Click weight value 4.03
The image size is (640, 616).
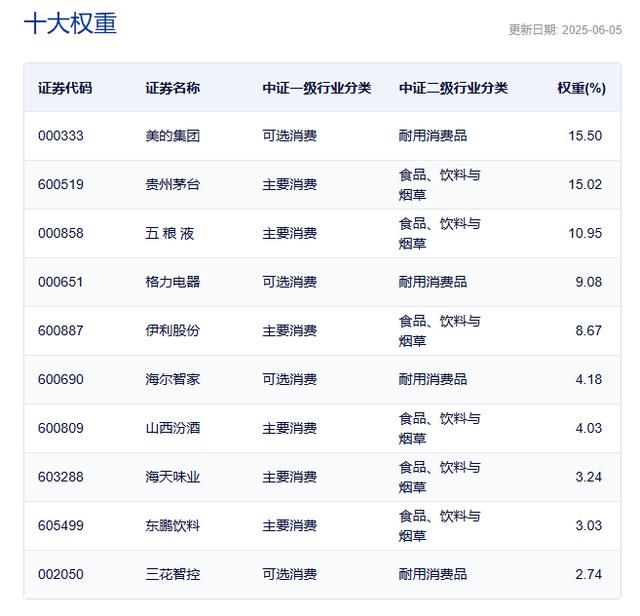coord(589,428)
